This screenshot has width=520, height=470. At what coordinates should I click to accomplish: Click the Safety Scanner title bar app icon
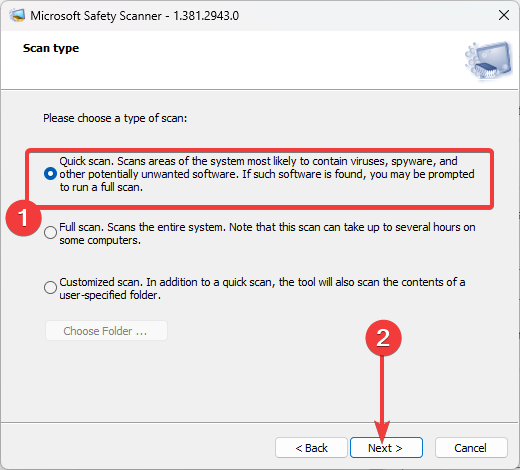(x=17, y=15)
